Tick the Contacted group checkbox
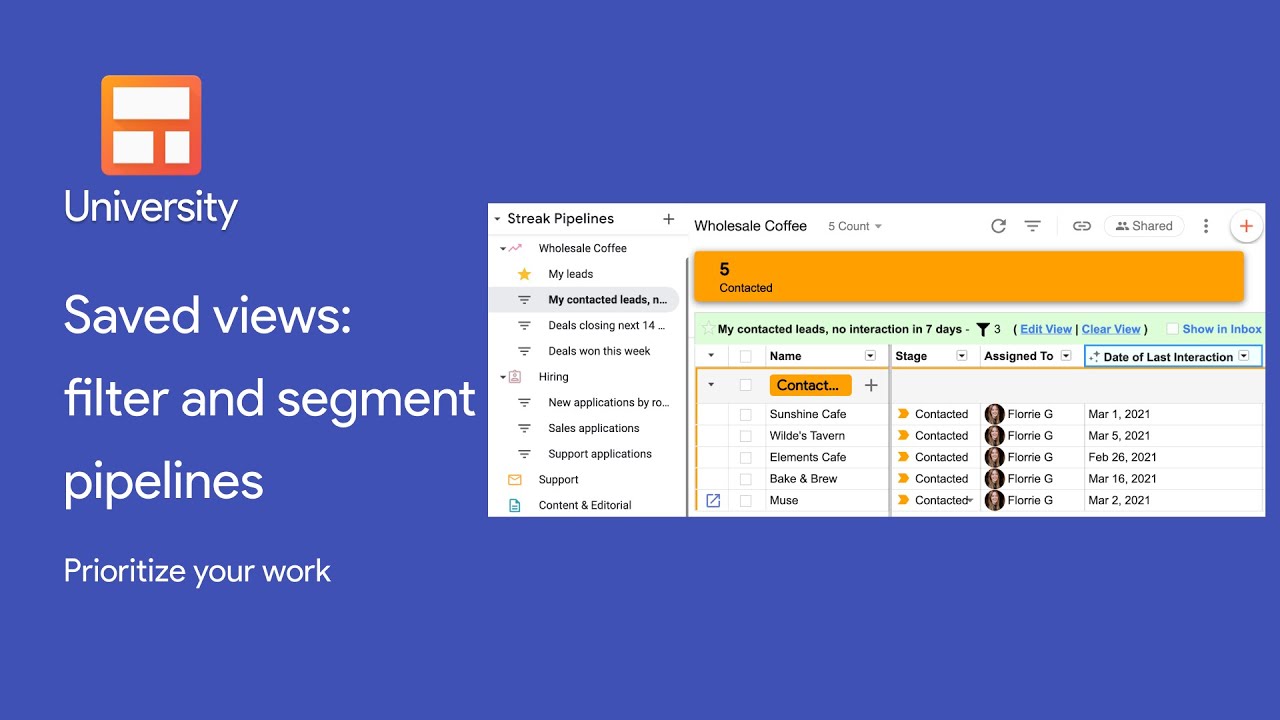 point(745,385)
